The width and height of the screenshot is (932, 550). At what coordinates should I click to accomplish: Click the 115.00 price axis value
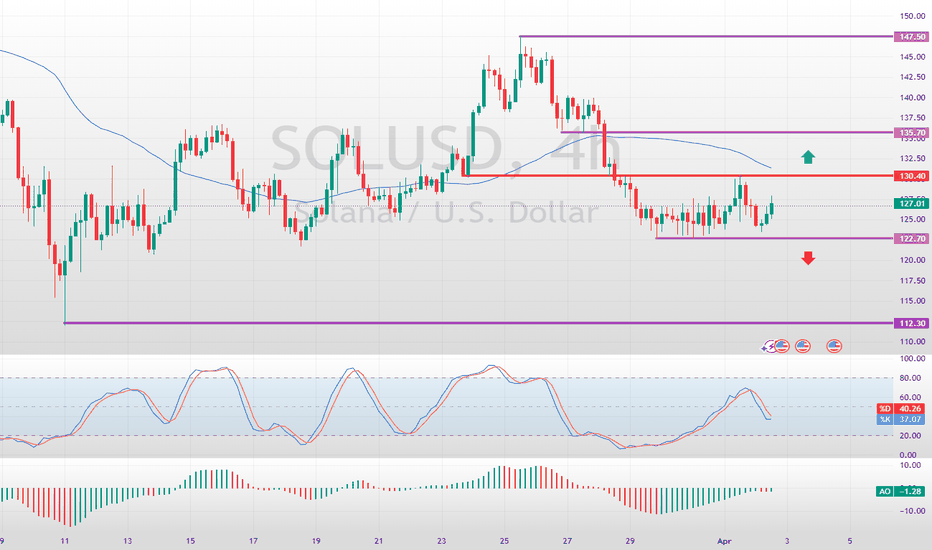click(x=912, y=301)
